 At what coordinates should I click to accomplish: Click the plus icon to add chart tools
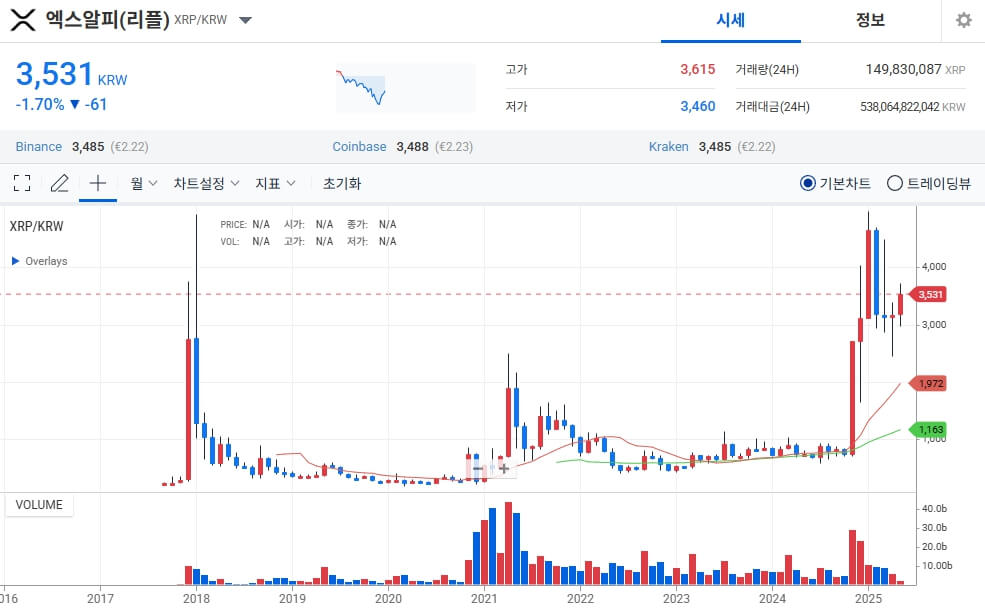tap(95, 183)
